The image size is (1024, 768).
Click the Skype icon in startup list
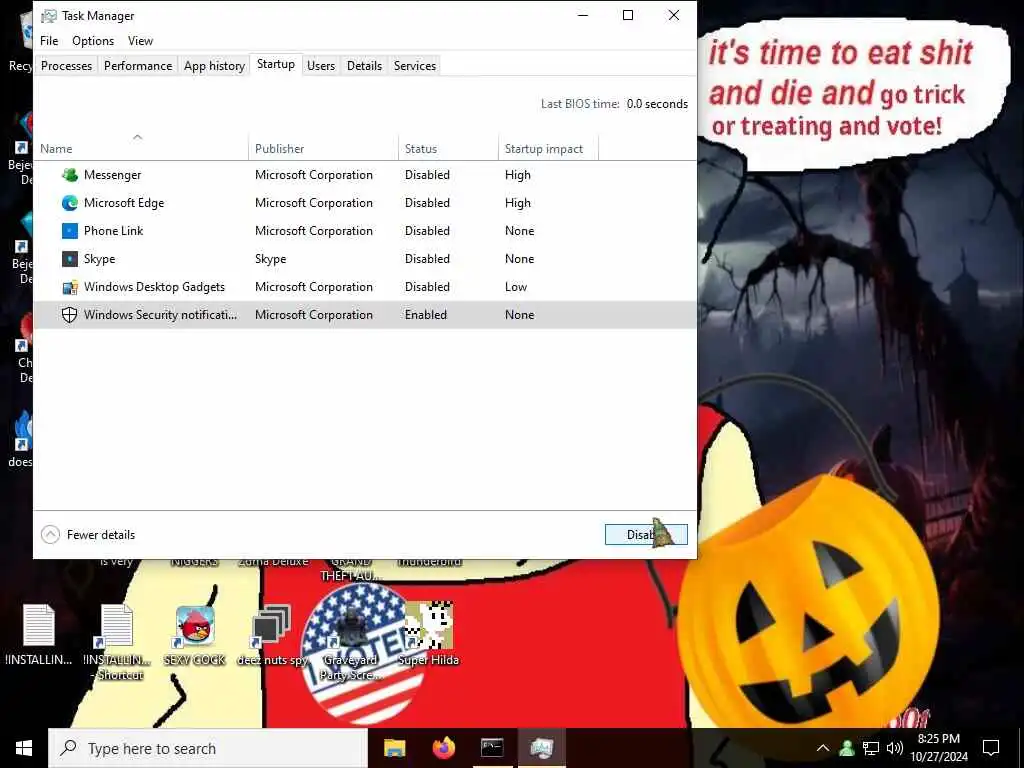click(69, 259)
